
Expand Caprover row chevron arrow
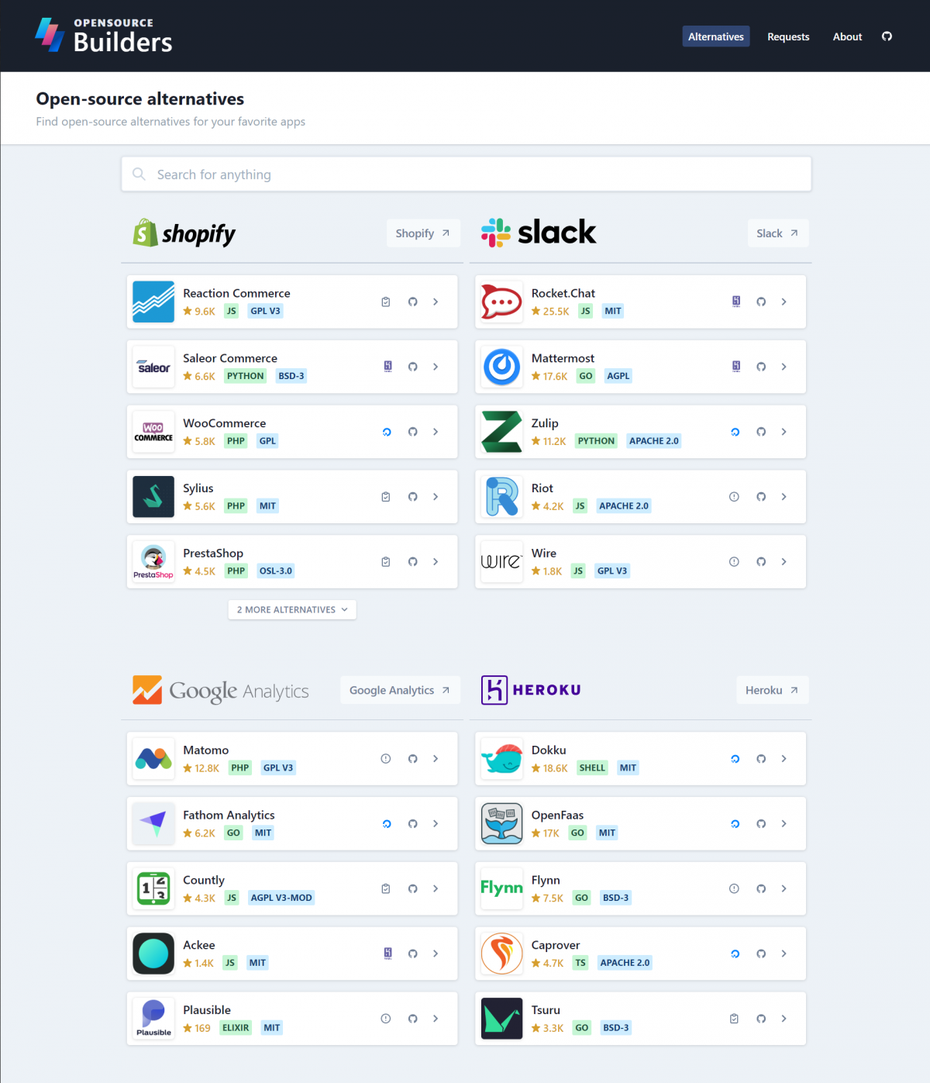click(784, 953)
